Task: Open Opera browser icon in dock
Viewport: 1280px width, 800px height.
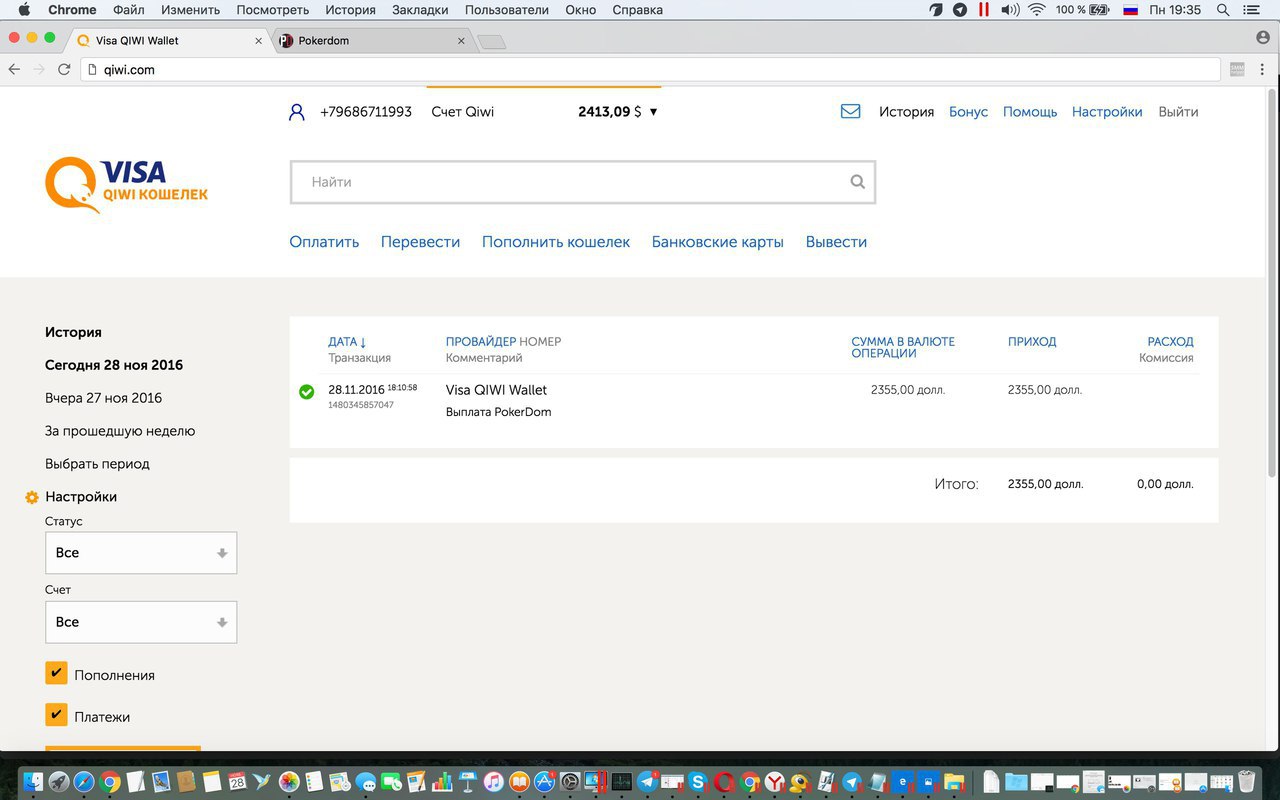Action: click(x=723, y=782)
